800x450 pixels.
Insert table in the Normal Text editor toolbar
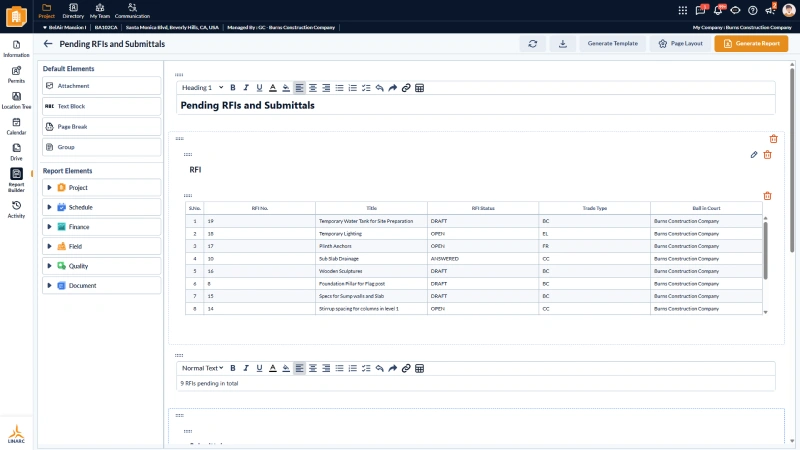[x=419, y=368]
